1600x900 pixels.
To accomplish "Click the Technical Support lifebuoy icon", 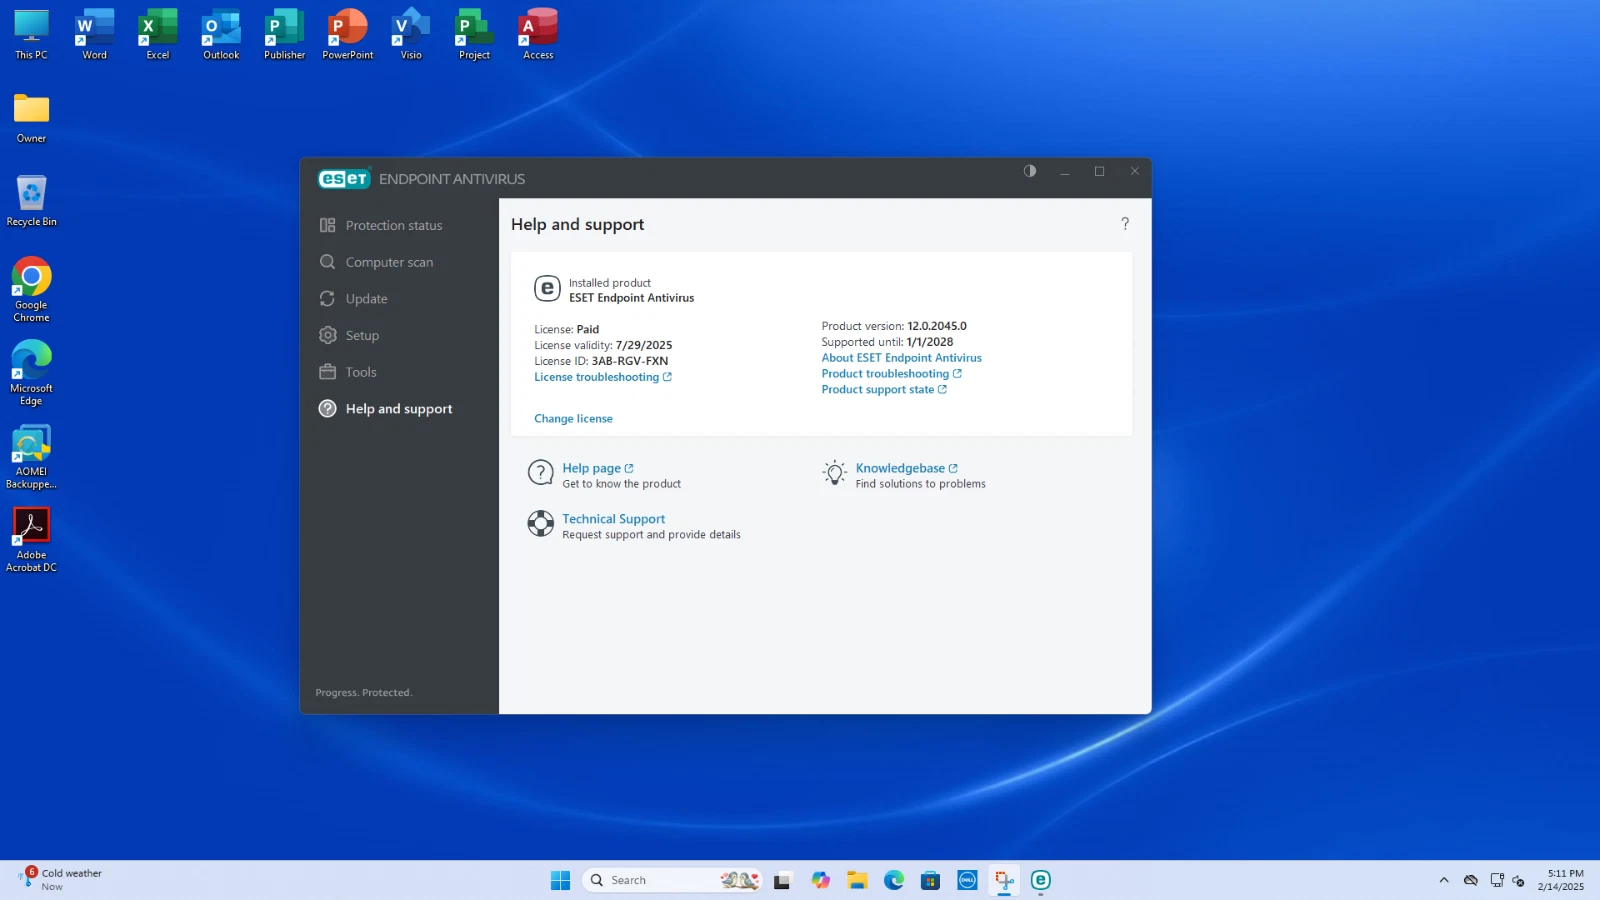I will click(541, 524).
